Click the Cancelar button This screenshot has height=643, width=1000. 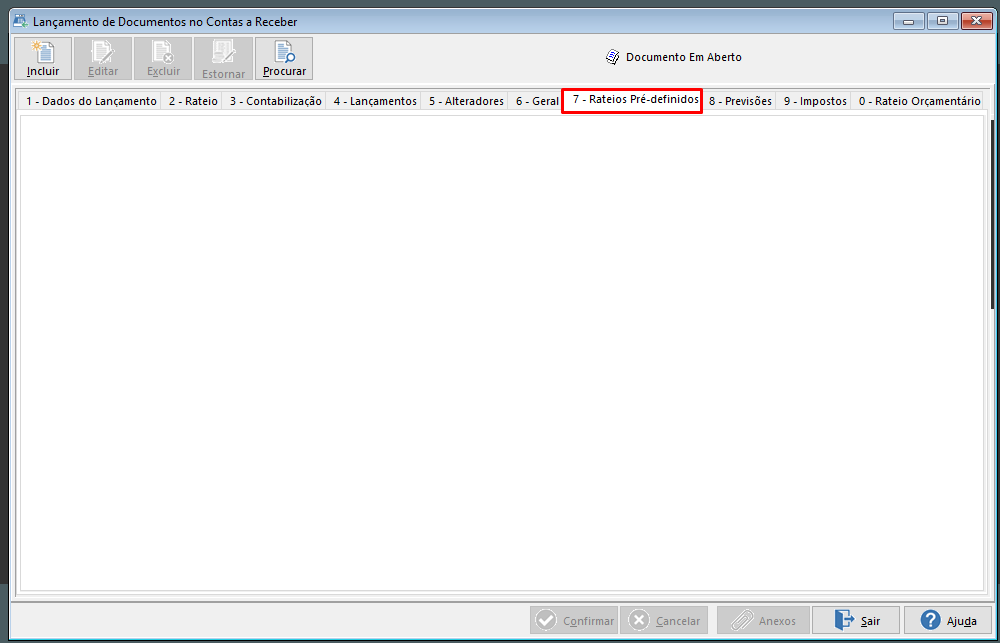(664, 621)
